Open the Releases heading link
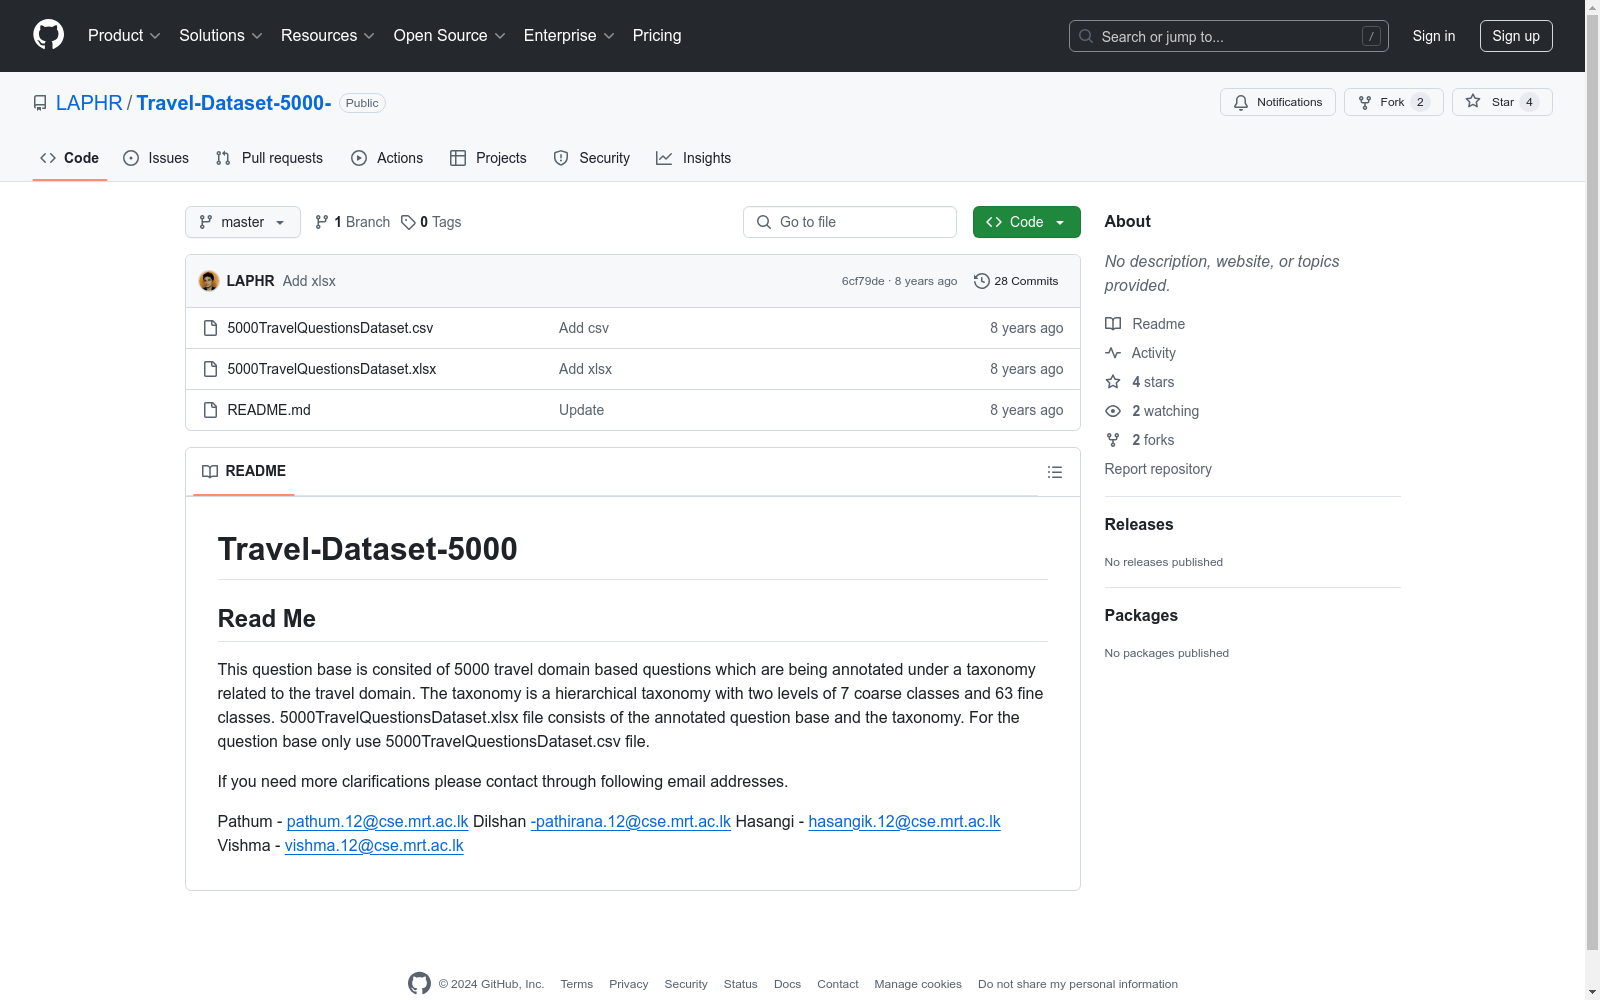The width and height of the screenshot is (1600, 1000). click(x=1139, y=524)
